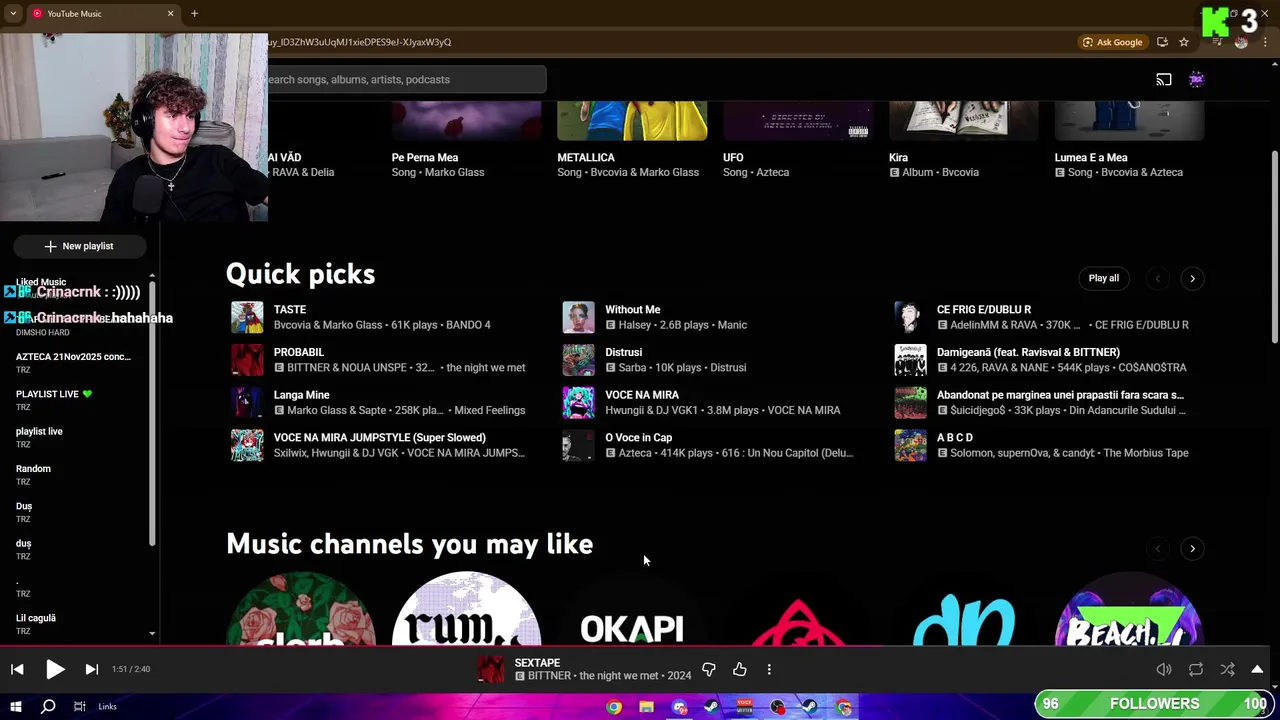Screen dimensions: 1280x720
Task: Open Chrome three-dot menu
Action: click(x=1266, y=42)
